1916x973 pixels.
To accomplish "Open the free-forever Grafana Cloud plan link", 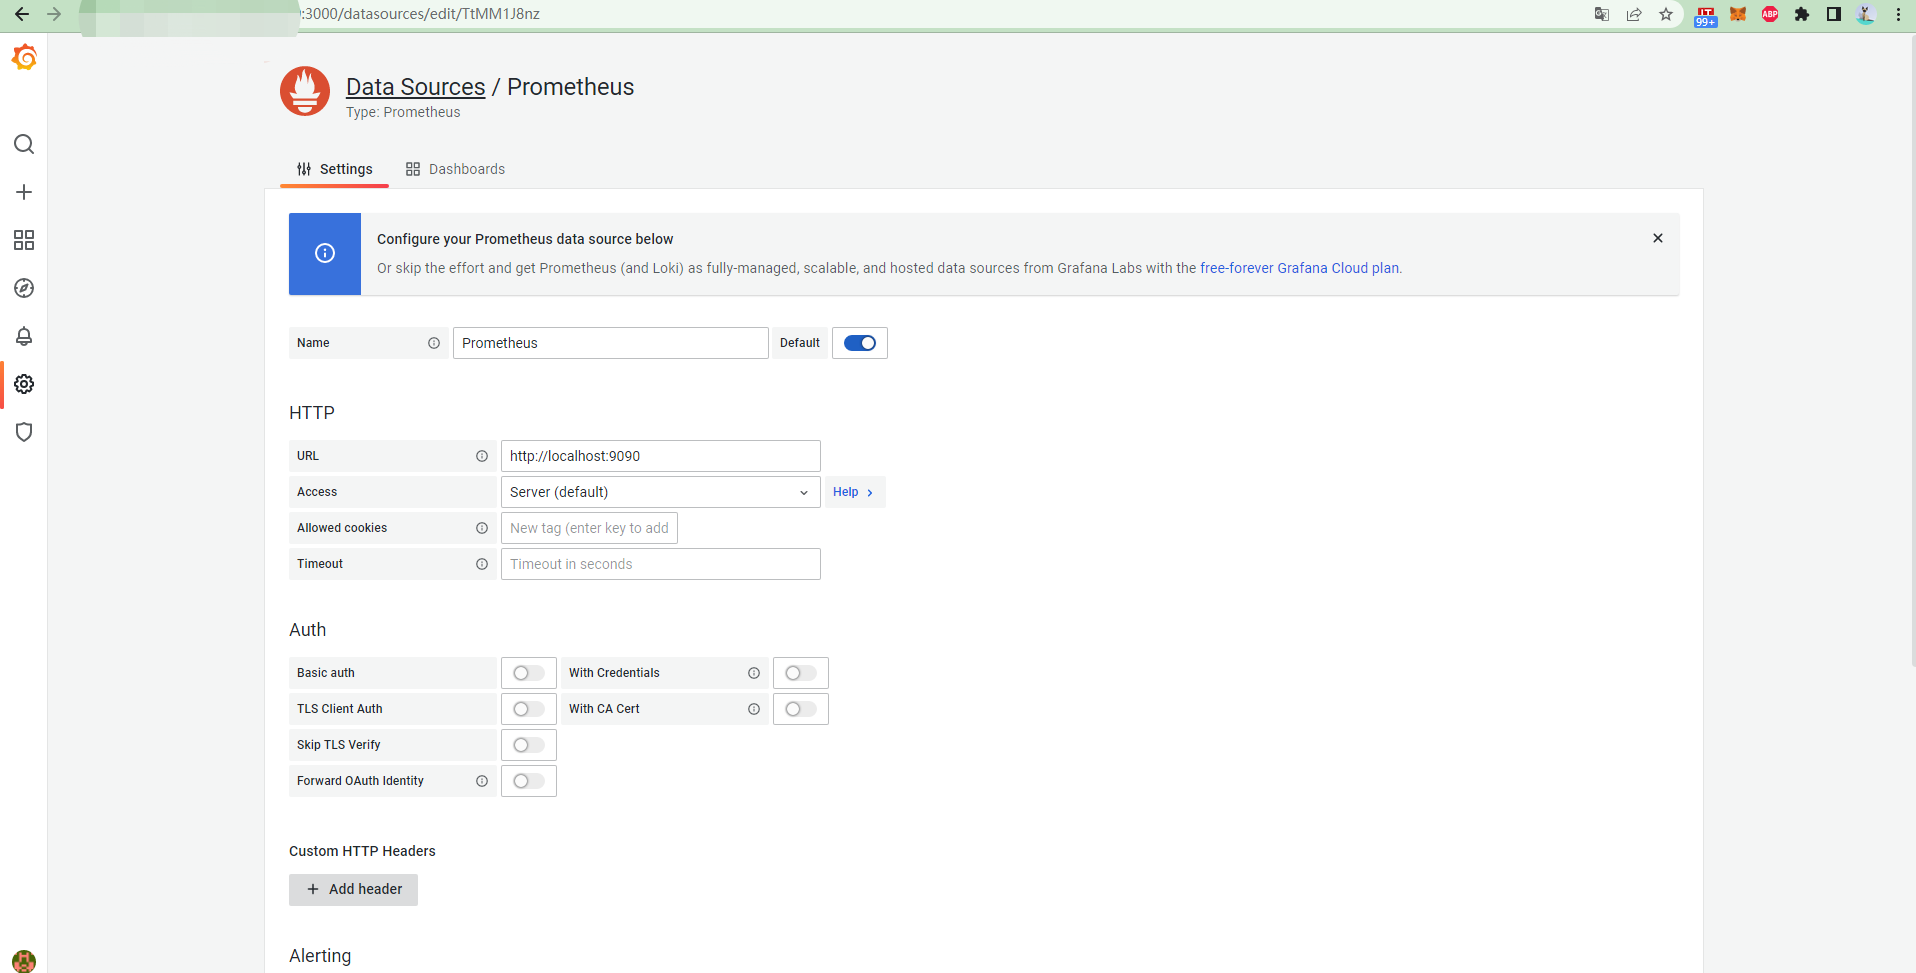I will click(x=1299, y=268).
